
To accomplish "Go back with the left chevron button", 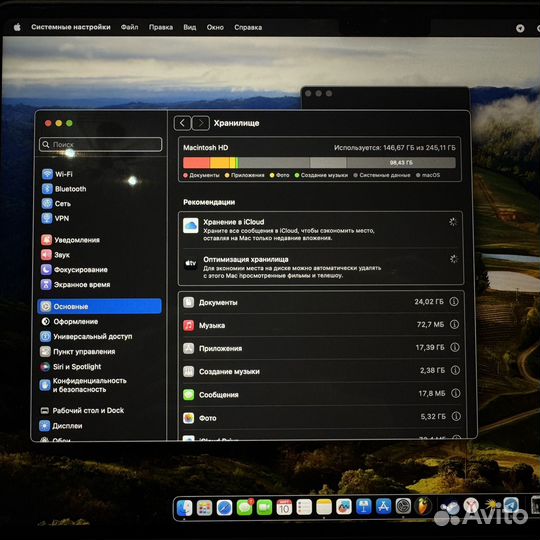I will click(183, 123).
